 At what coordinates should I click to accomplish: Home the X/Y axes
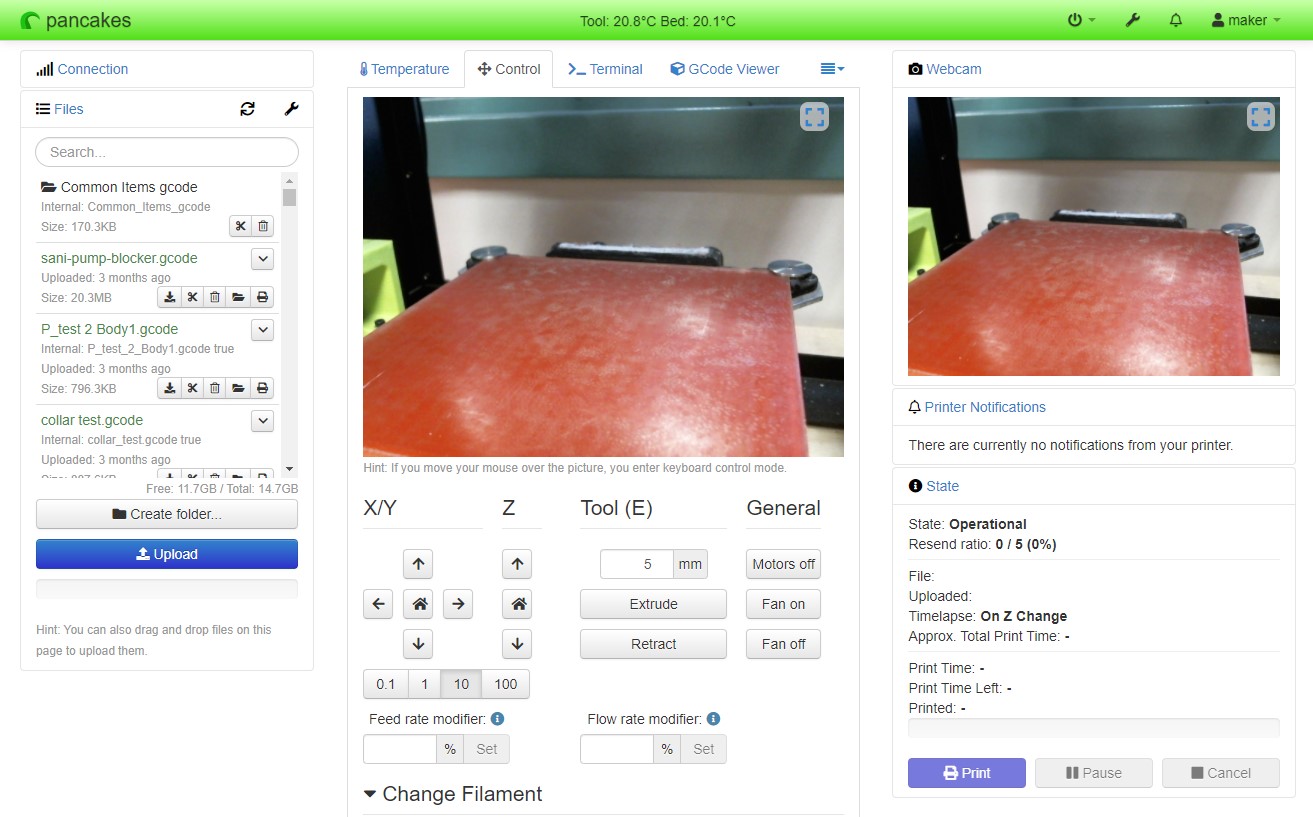[x=418, y=603]
